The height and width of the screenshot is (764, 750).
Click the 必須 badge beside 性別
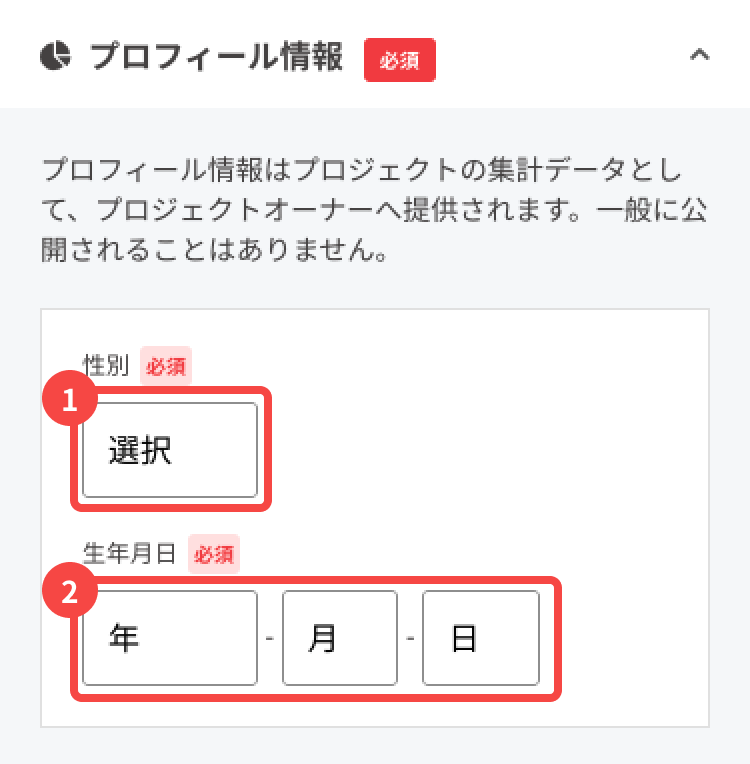pos(166,367)
